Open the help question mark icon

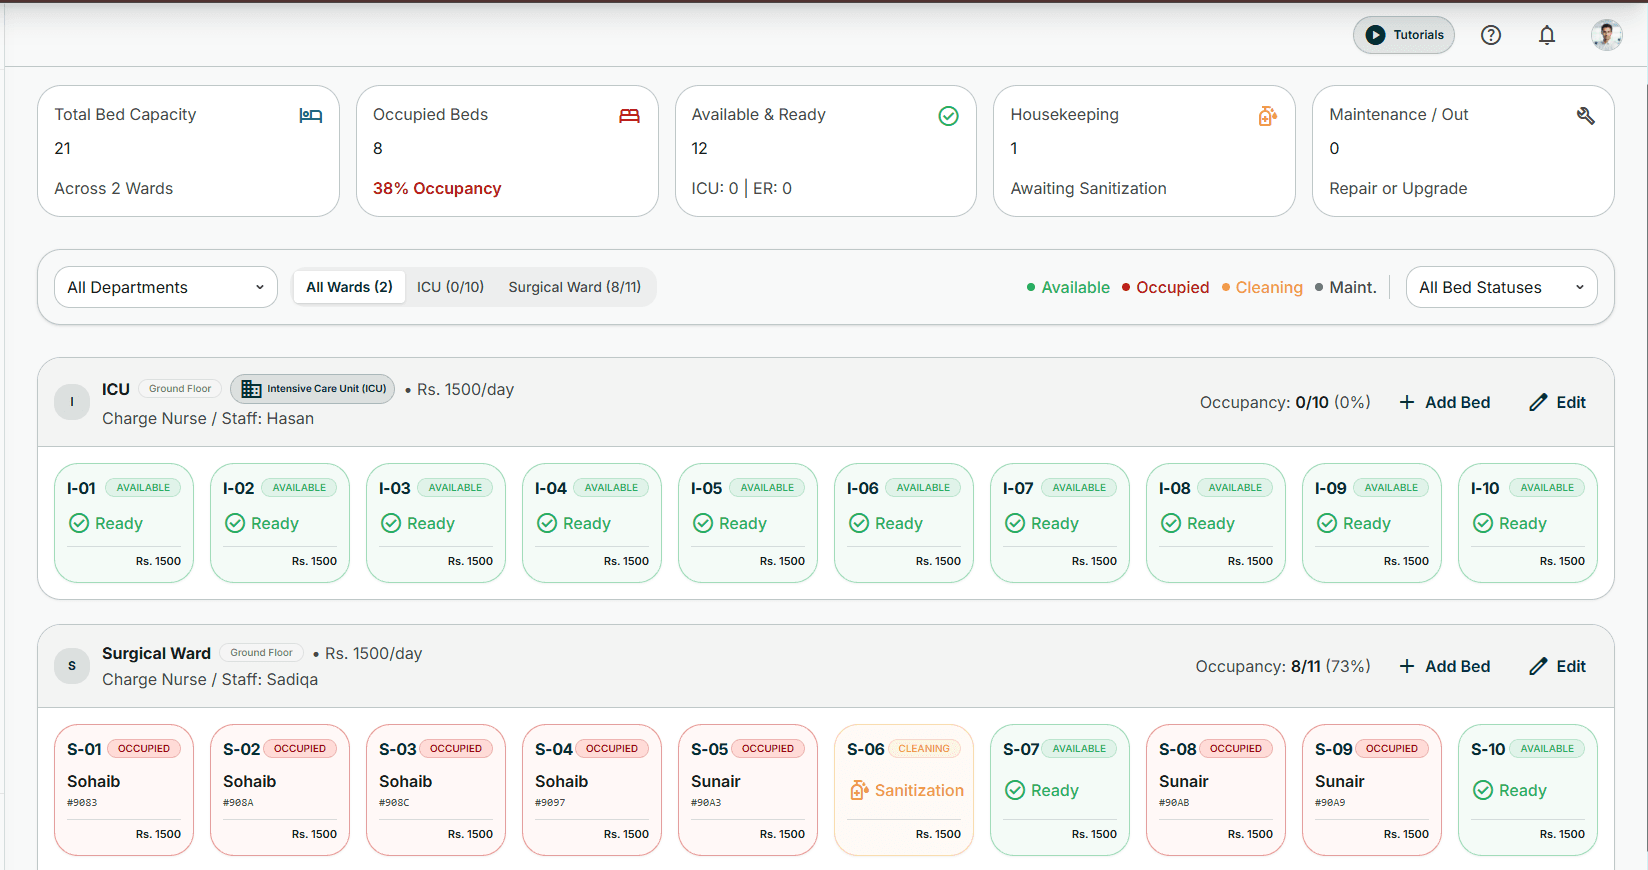point(1491,35)
